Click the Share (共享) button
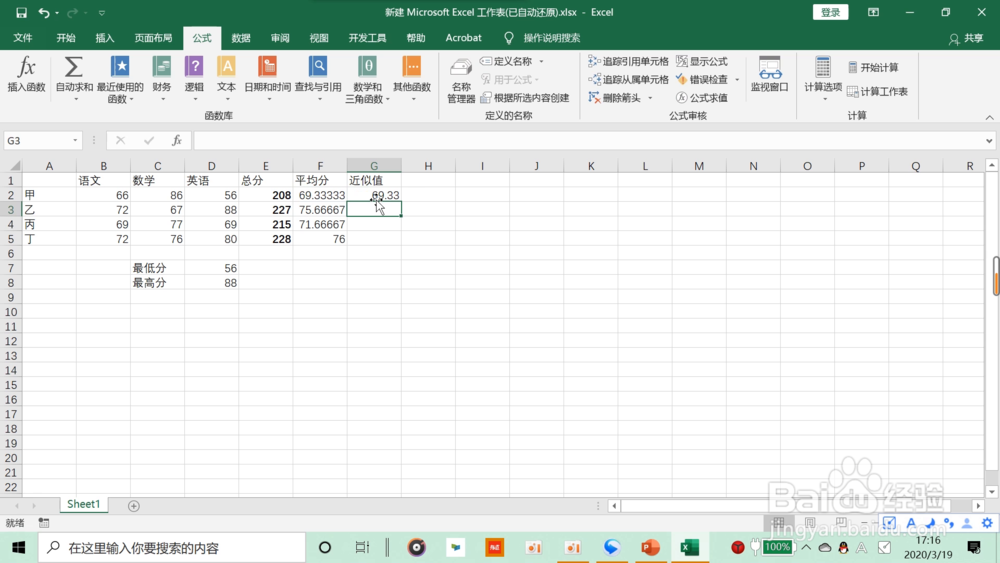Screen dimensions: 1000x563 (966, 38)
